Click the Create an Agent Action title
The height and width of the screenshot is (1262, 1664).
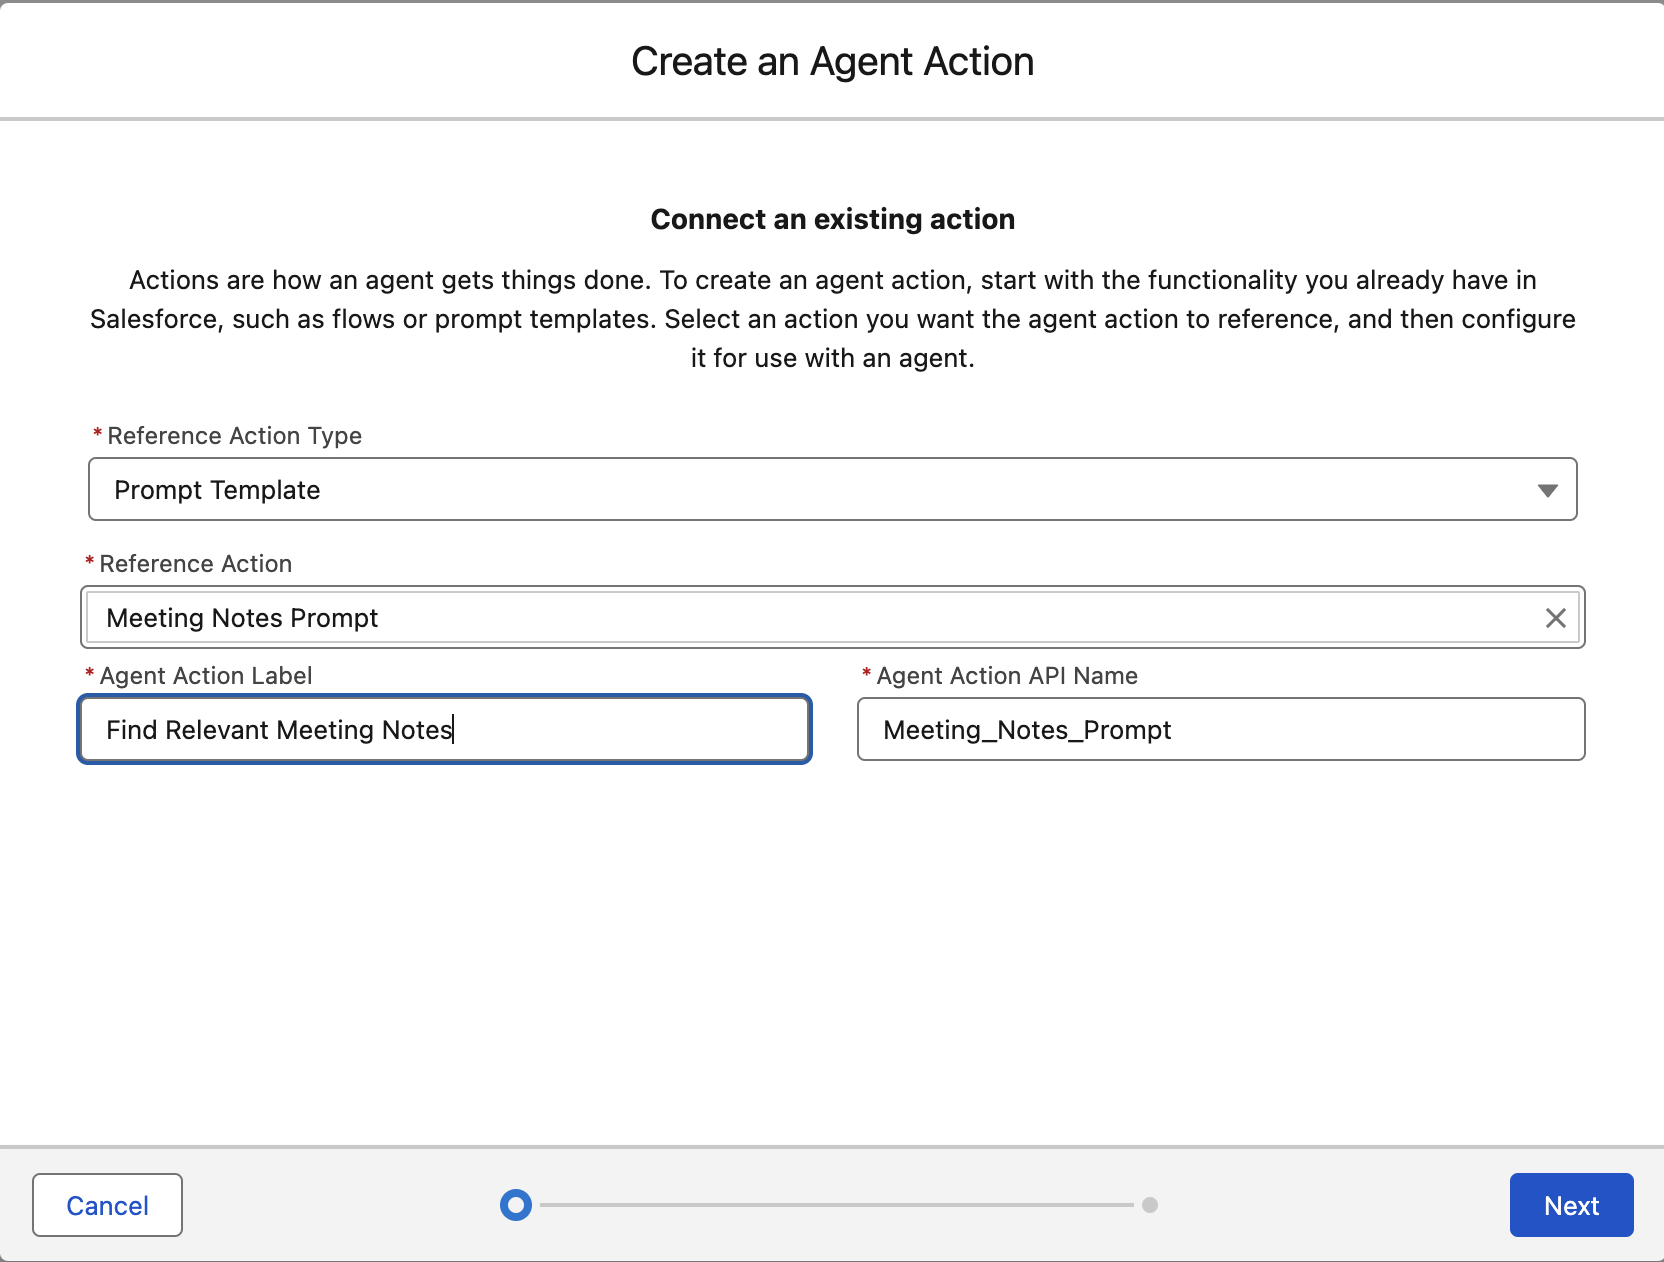(832, 62)
